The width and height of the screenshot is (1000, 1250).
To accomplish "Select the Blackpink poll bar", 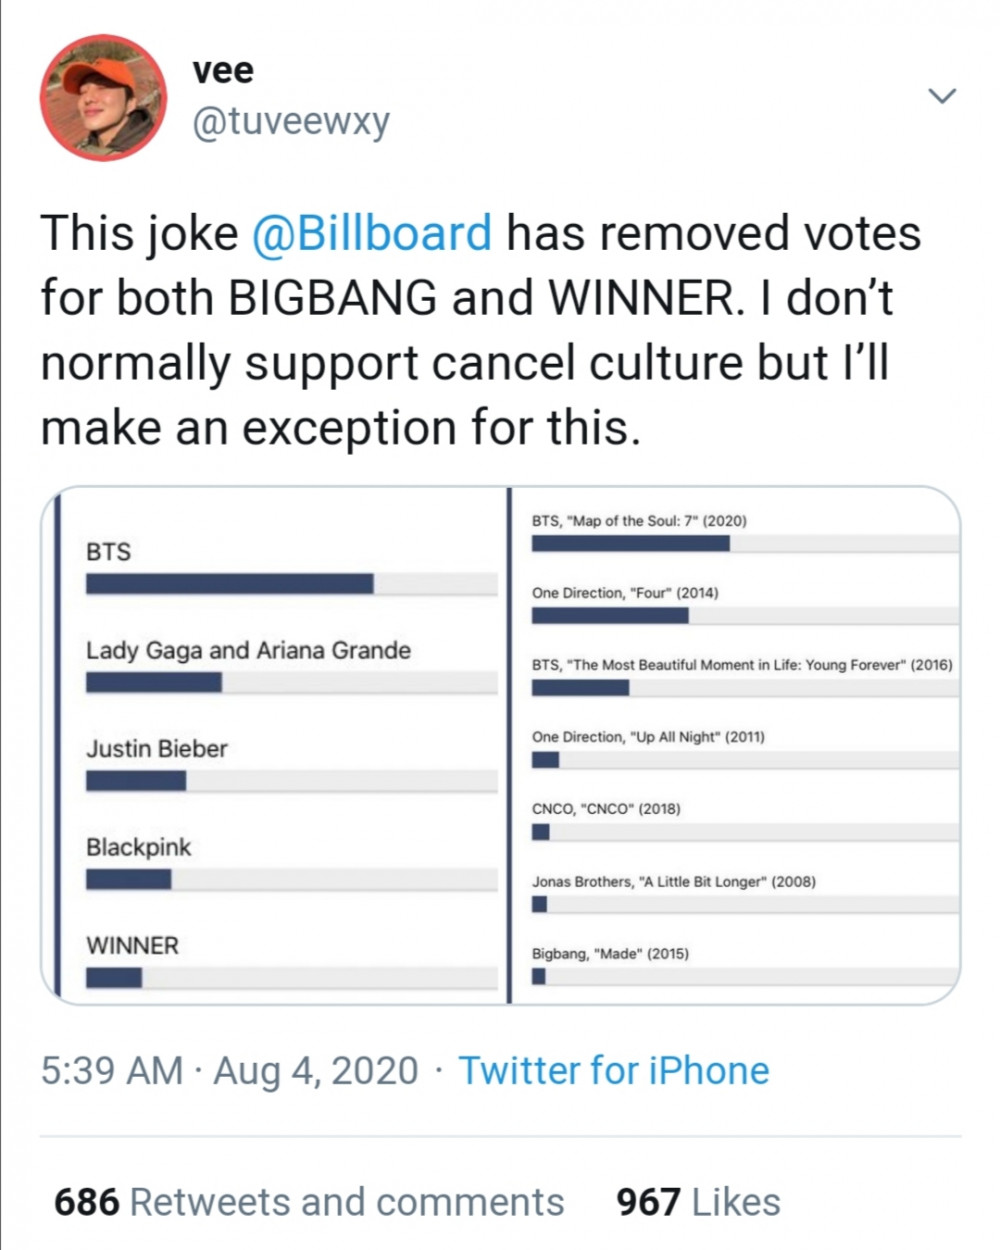I will pyautogui.click(x=291, y=880).
